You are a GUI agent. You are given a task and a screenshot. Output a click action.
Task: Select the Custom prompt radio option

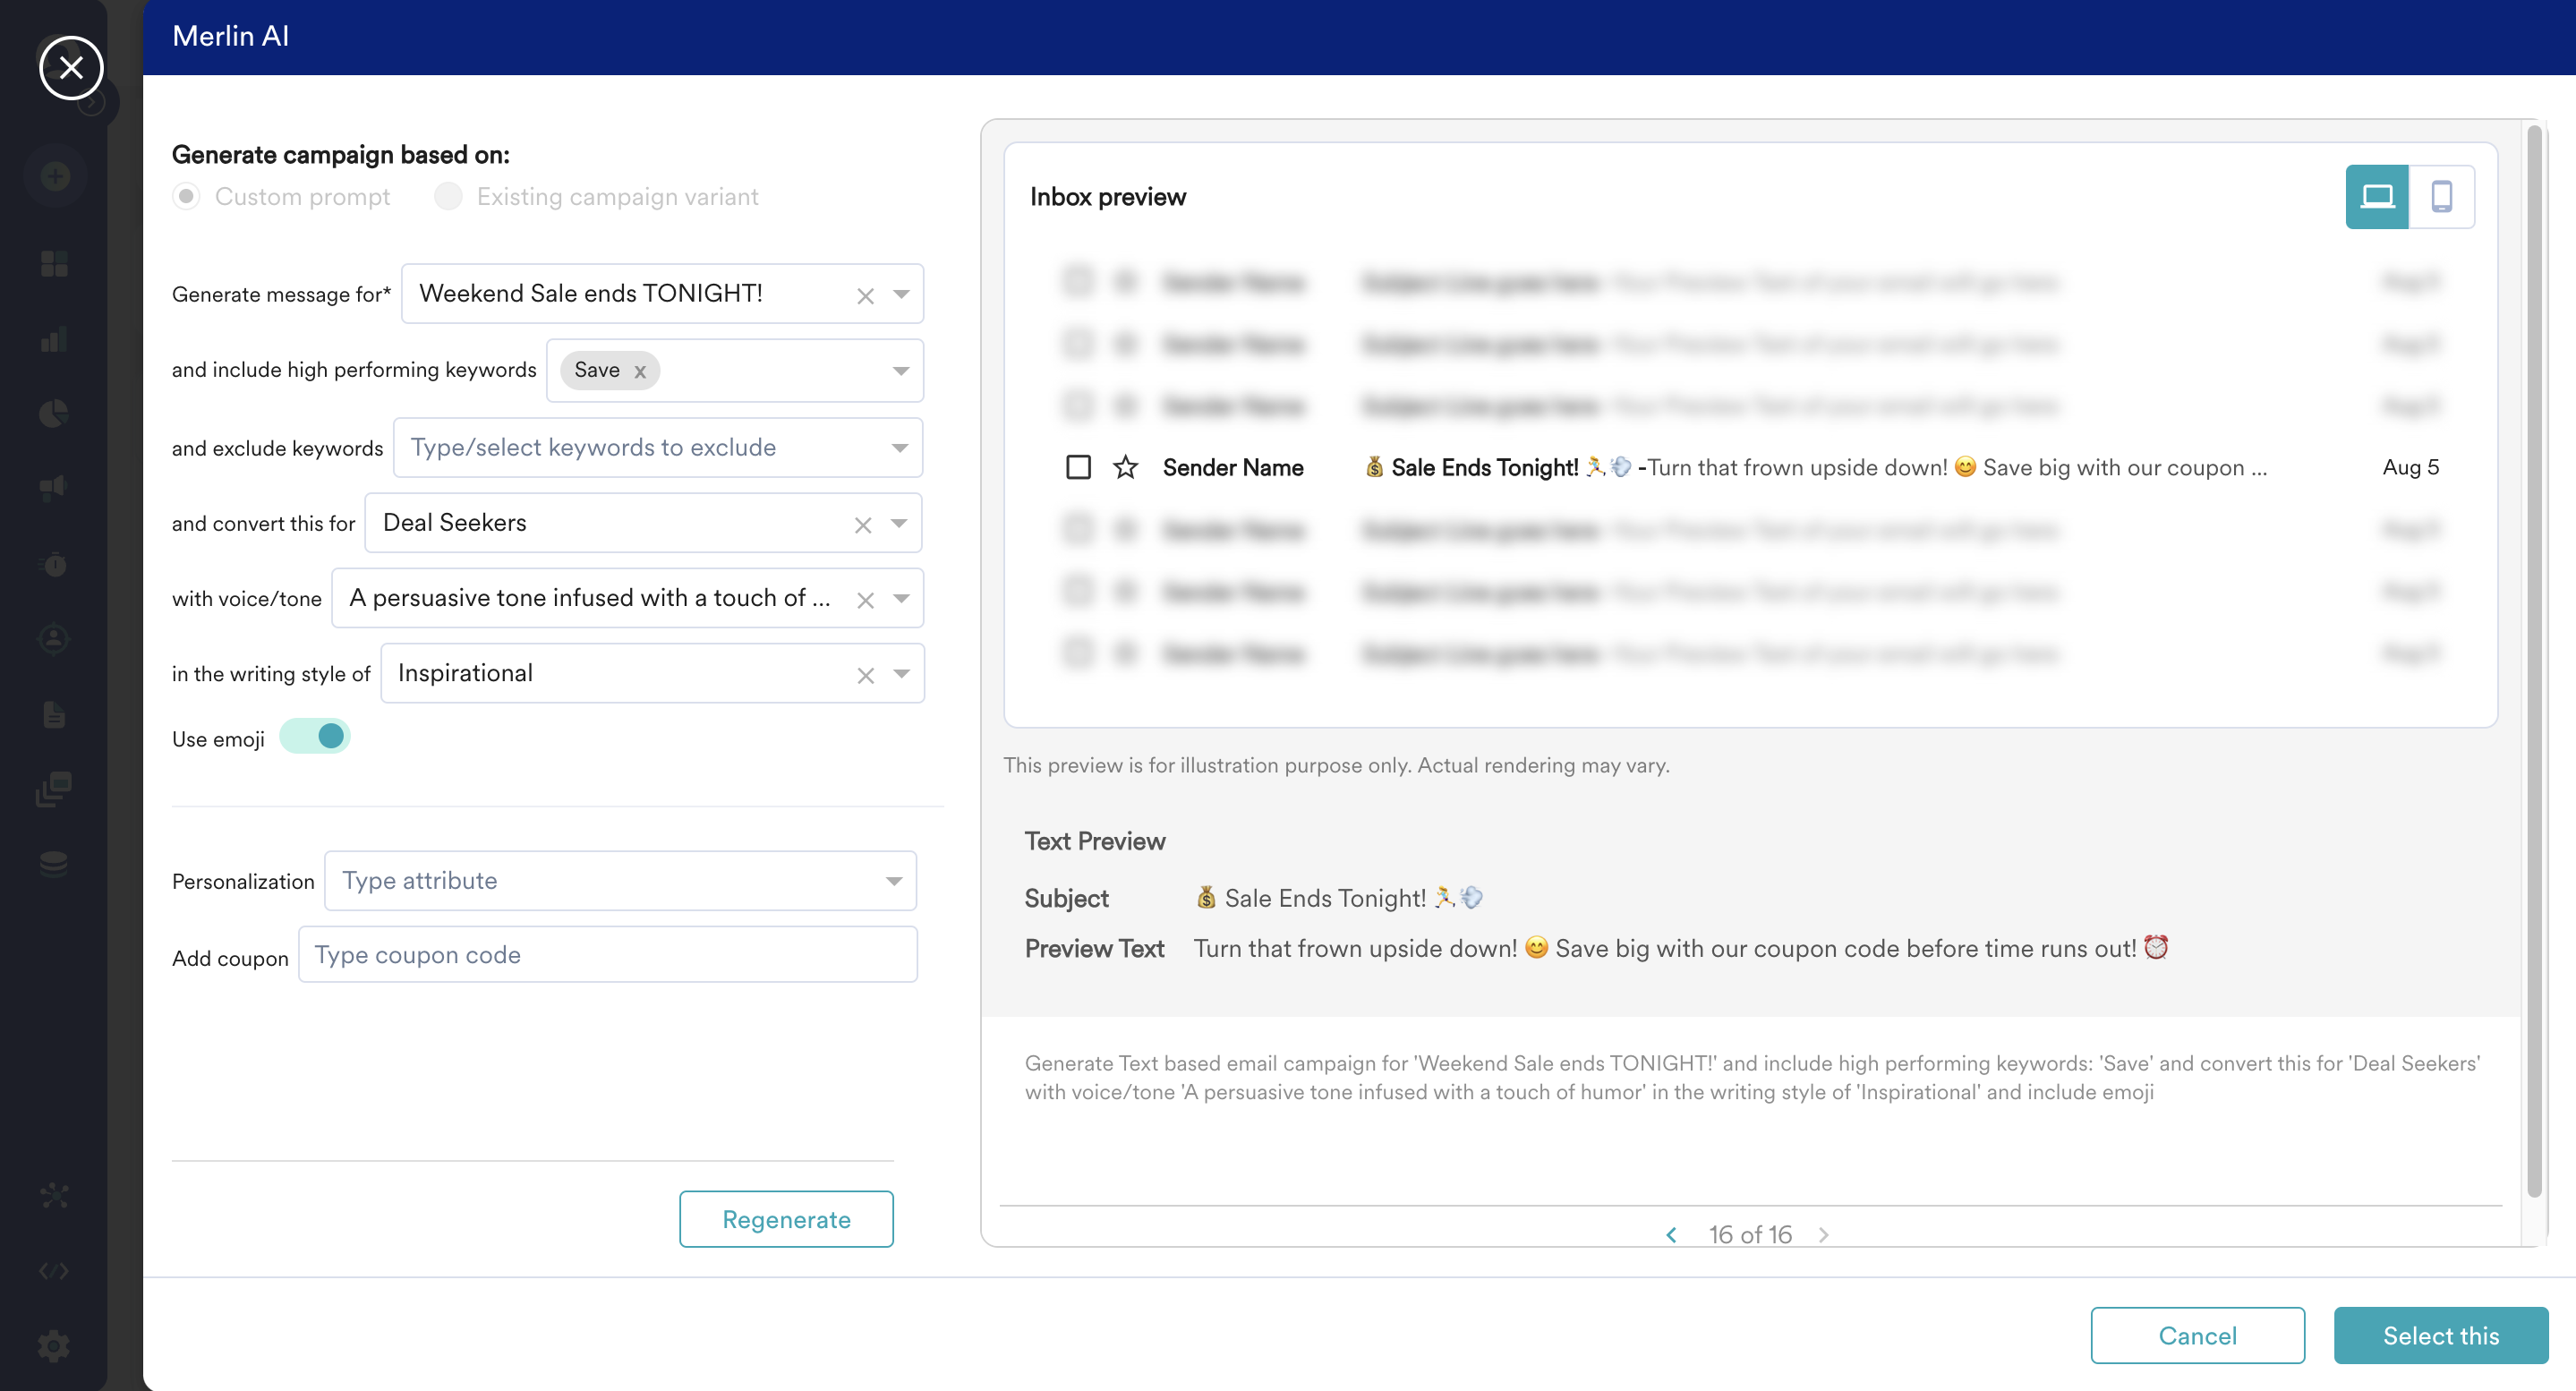click(186, 196)
